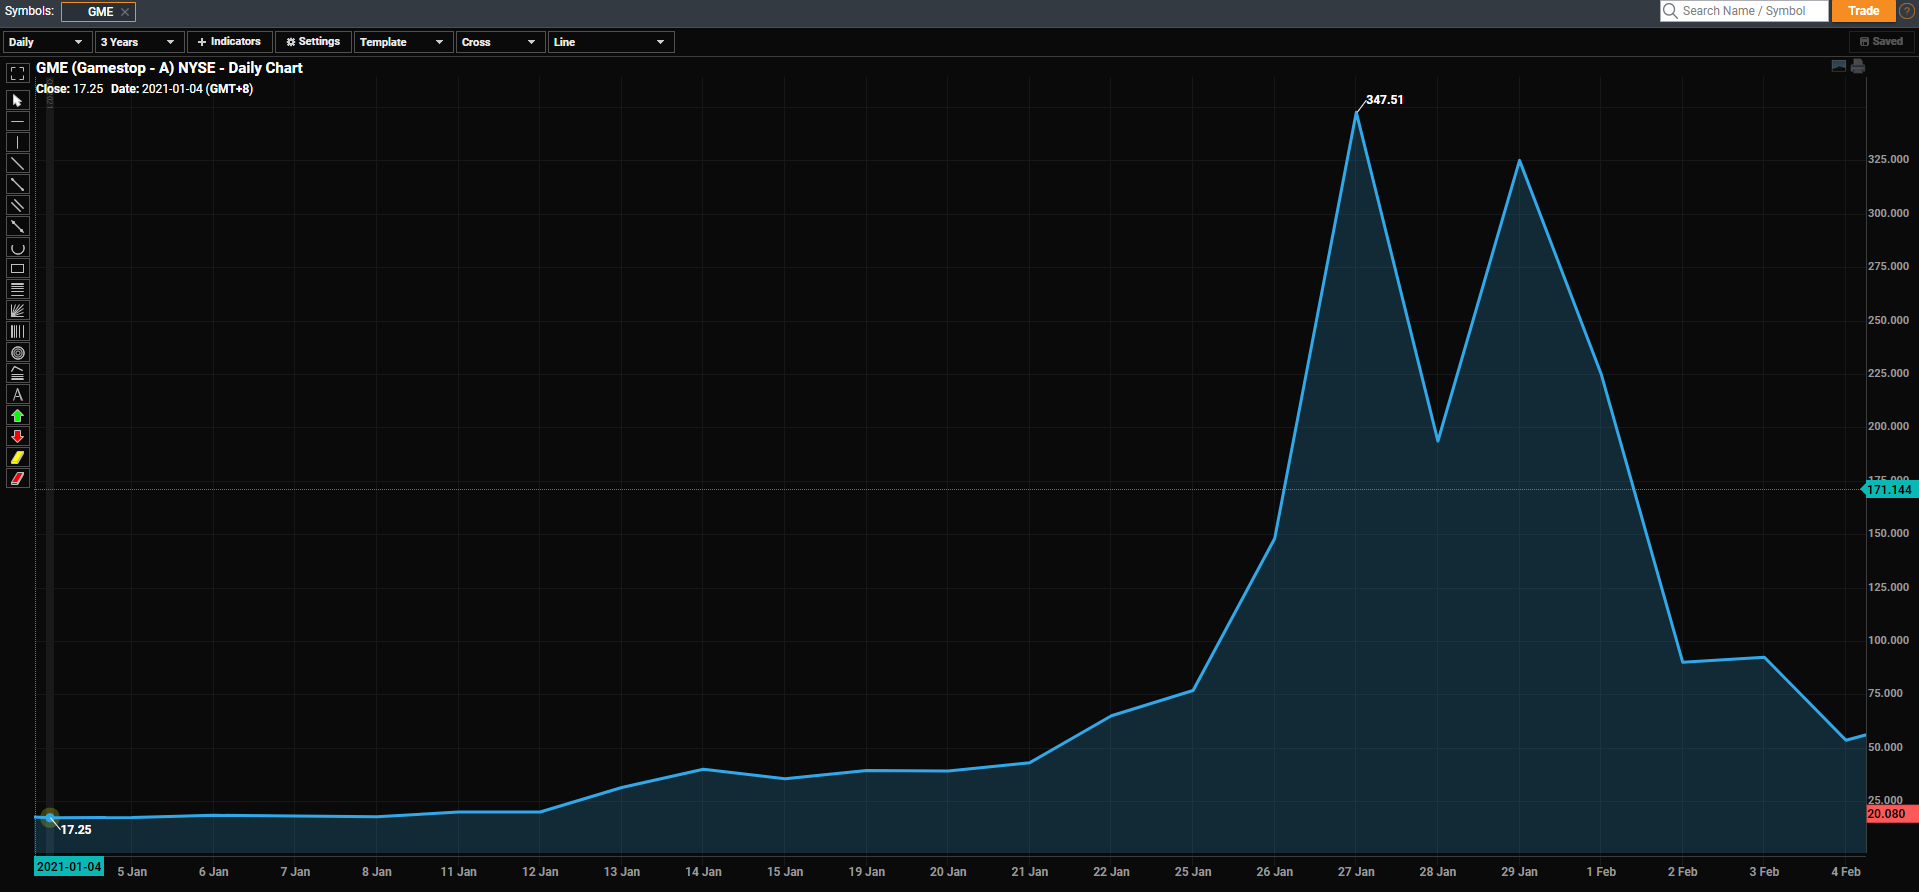
Task: Expand the 3 Years range dropdown
Action: [138, 42]
